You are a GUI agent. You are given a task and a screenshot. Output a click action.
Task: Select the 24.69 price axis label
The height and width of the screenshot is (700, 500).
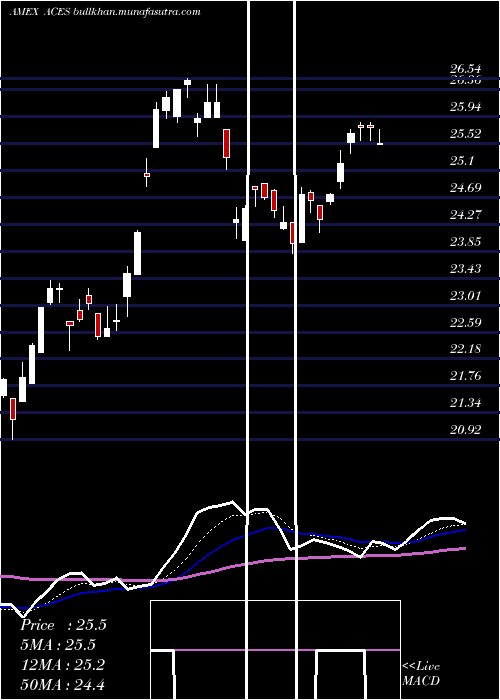[466, 188]
